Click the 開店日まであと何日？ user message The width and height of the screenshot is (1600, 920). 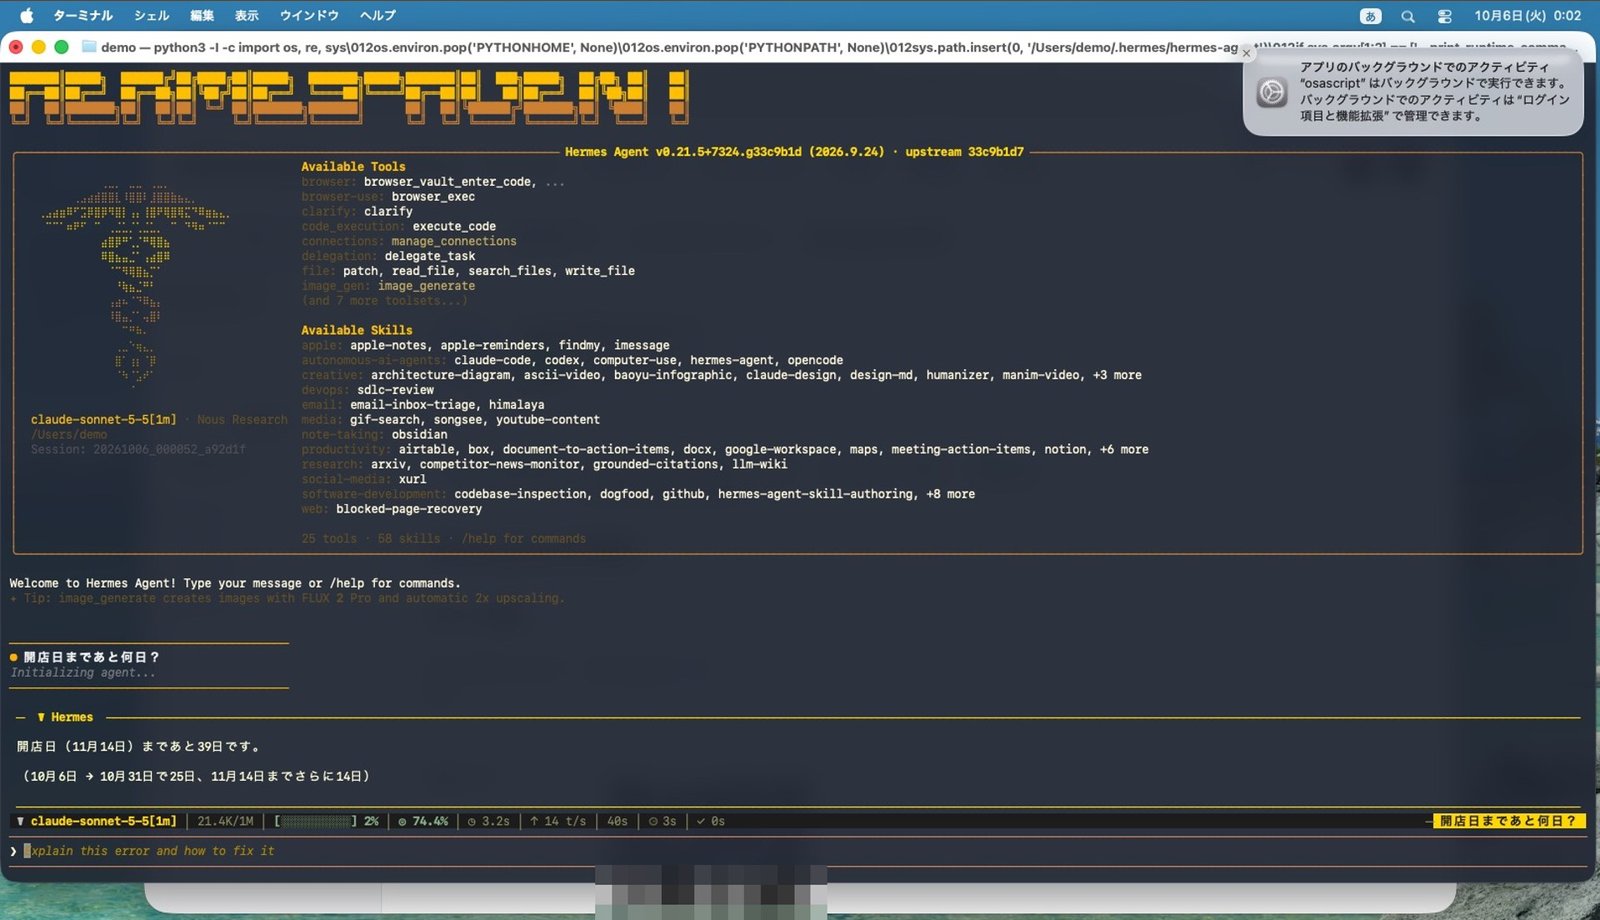tap(91, 657)
